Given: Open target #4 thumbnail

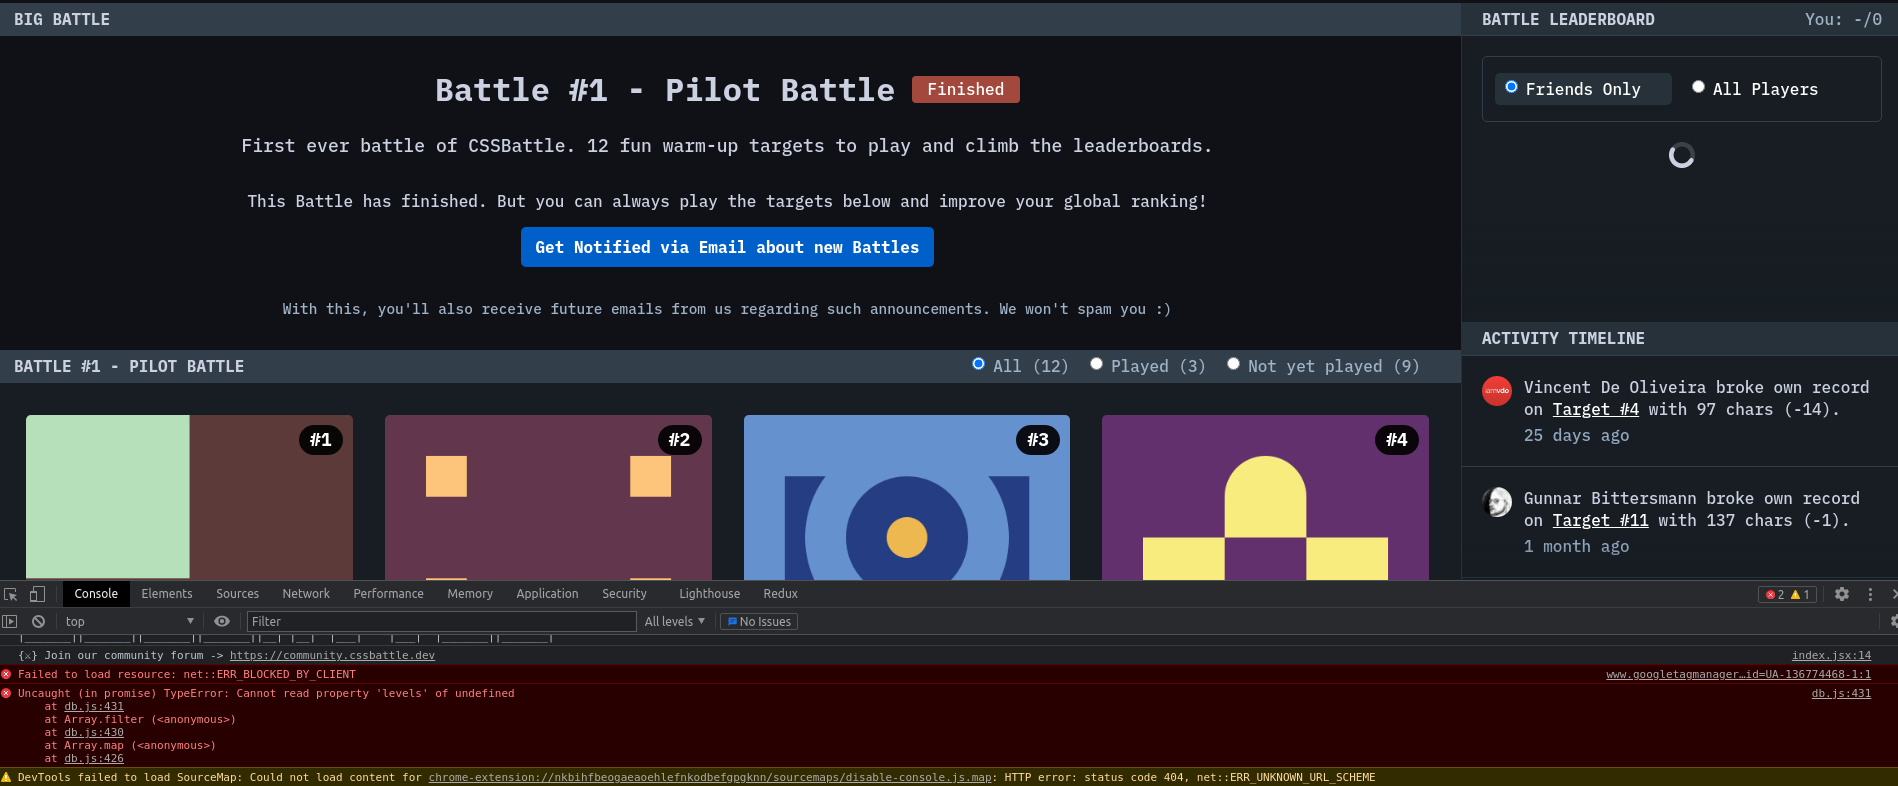Looking at the screenshot, I should [x=1265, y=497].
